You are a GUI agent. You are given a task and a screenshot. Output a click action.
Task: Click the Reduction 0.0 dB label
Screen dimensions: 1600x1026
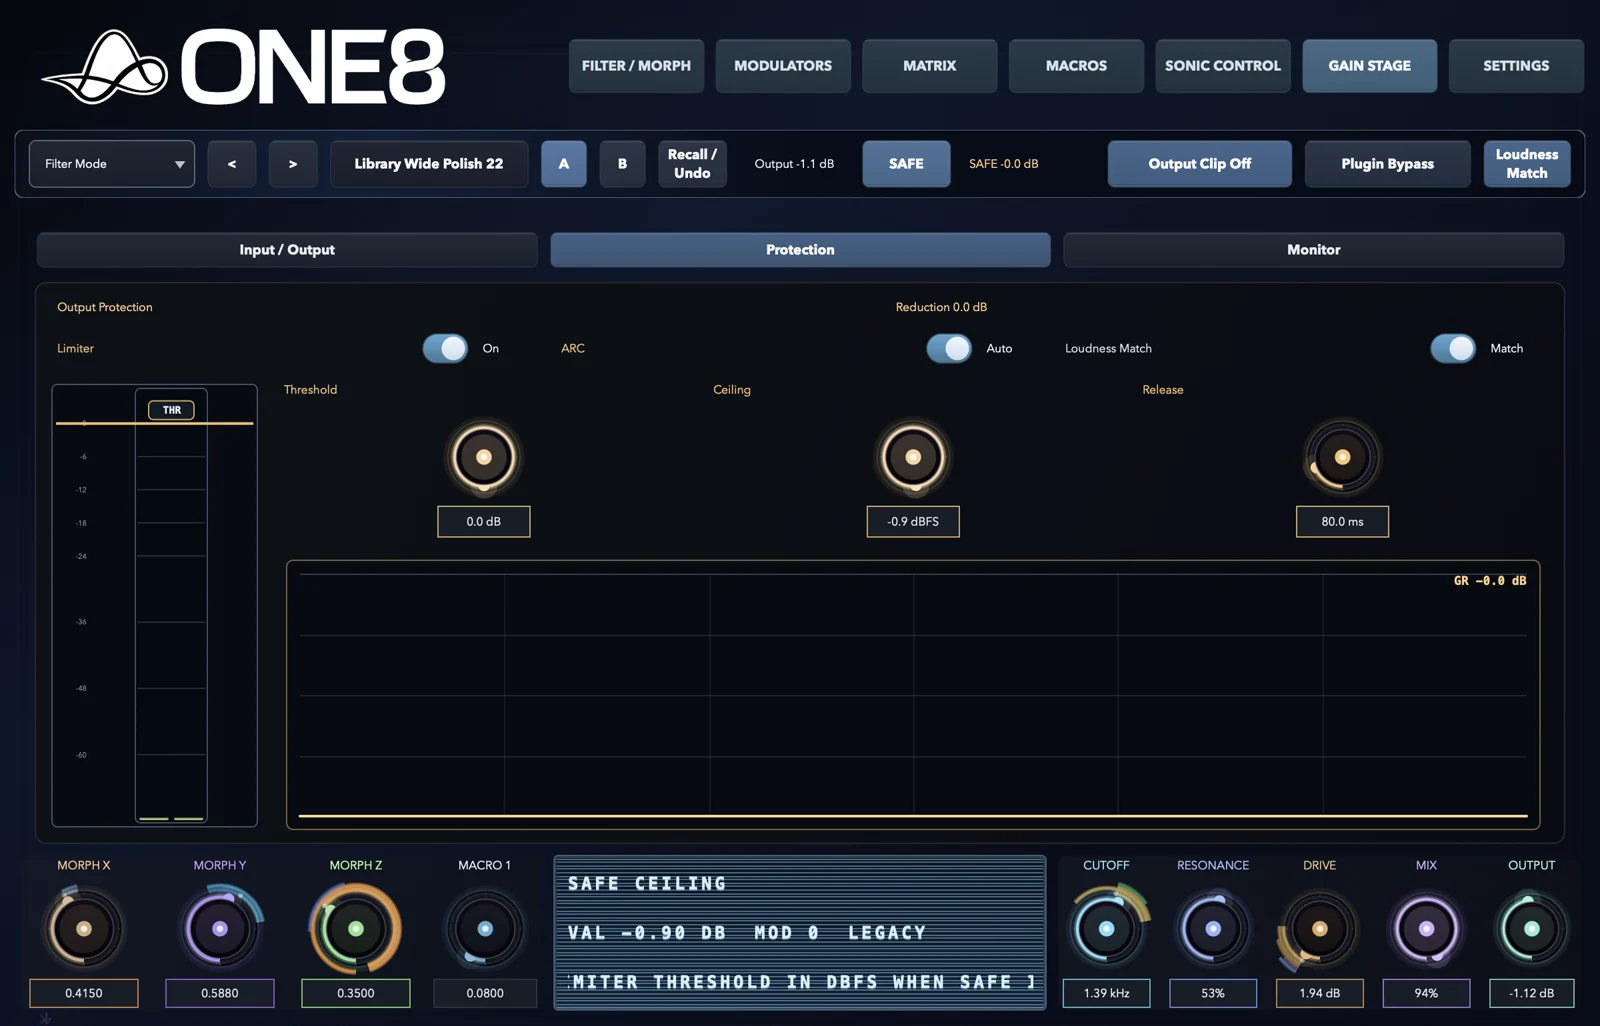tap(941, 307)
